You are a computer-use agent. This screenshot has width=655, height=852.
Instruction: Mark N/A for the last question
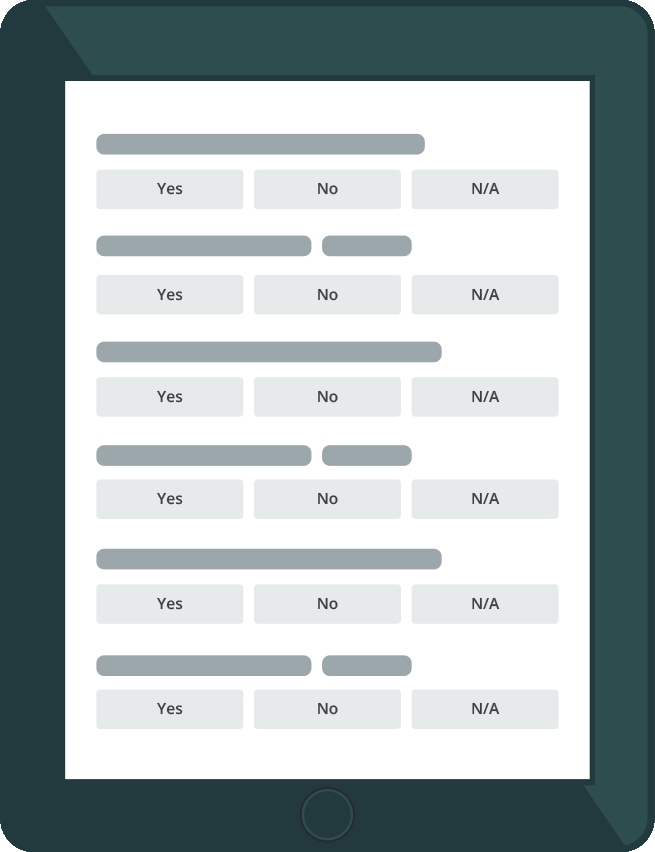pyautogui.click(x=485, y=709)
